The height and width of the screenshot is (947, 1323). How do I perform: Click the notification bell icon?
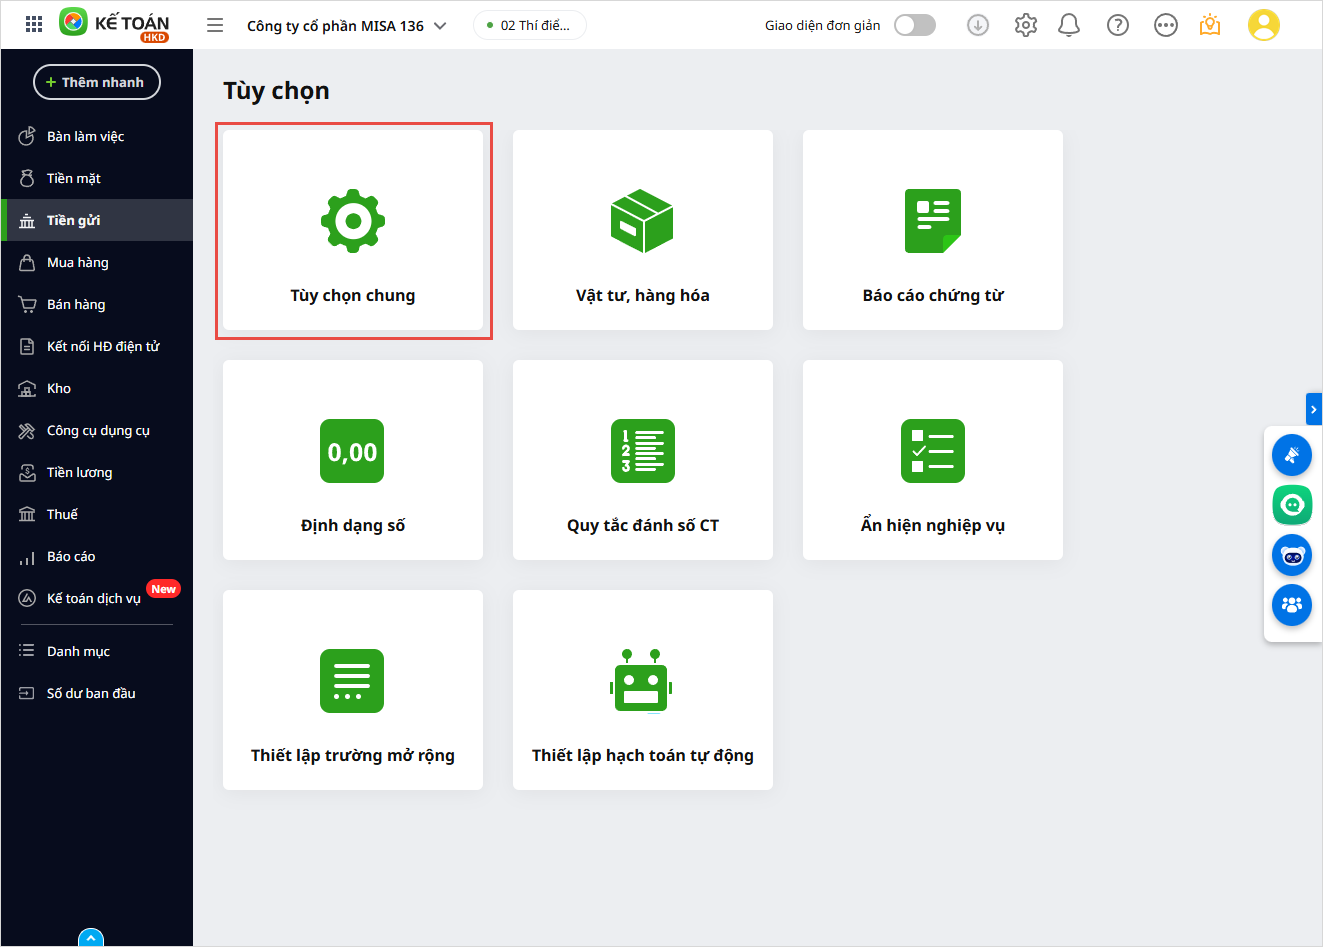[1069, 25]
